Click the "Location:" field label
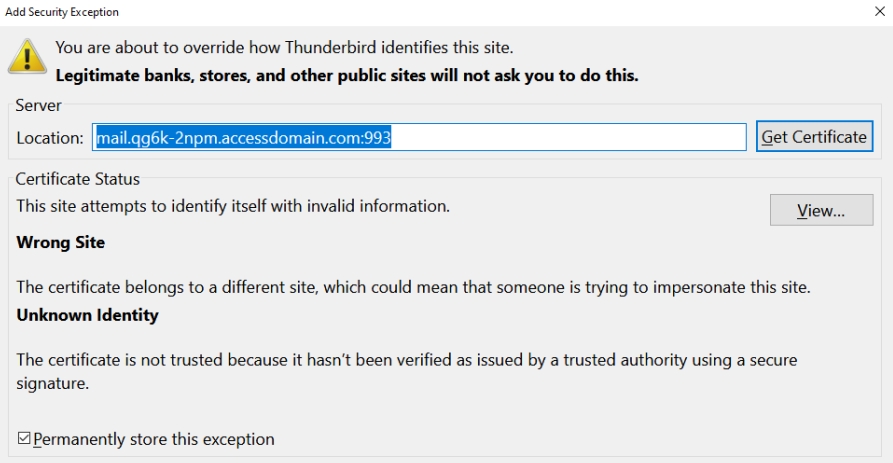Screen dimensions: 893x463 pyautogui.click(x=50, y=138)
